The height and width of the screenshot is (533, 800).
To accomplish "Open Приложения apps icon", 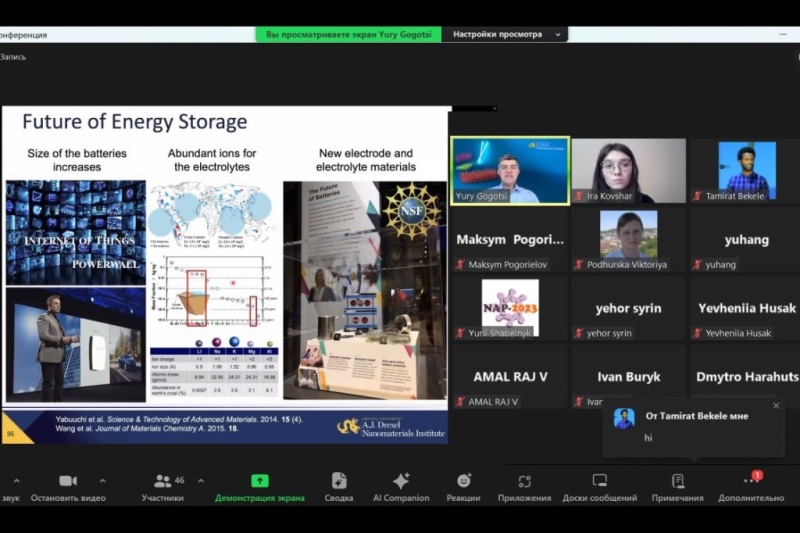I will (x=524, y=481).
